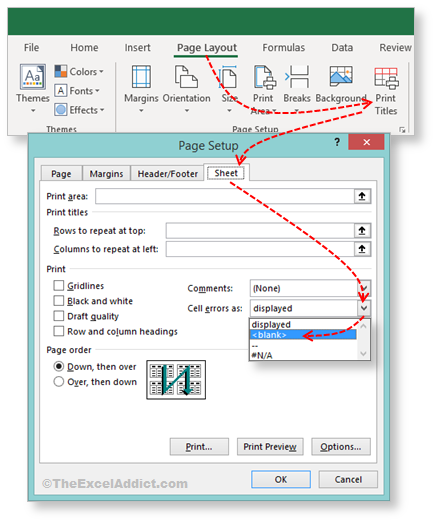Viewport: 435px width, 522px height.
Task: Click the Options... button
Action: [x=341, y=446]
